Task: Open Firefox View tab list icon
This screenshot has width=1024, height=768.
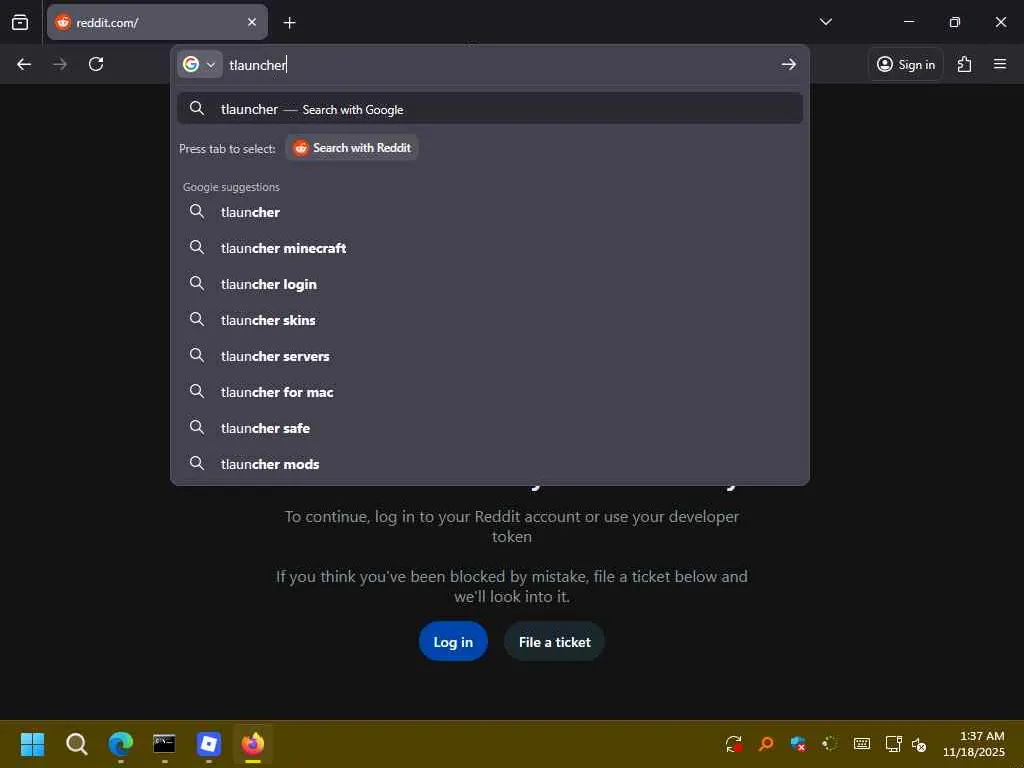Action: (20, 22)
